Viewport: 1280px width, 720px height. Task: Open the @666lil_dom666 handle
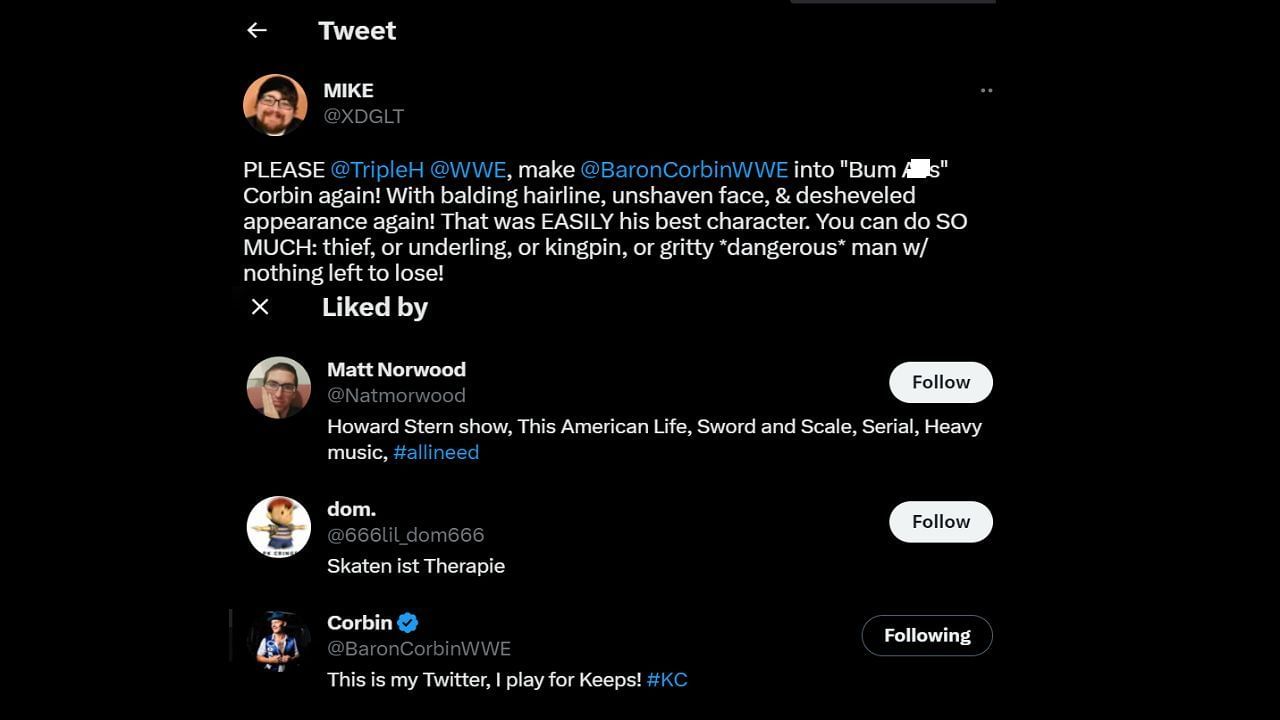tap(405, 535)
